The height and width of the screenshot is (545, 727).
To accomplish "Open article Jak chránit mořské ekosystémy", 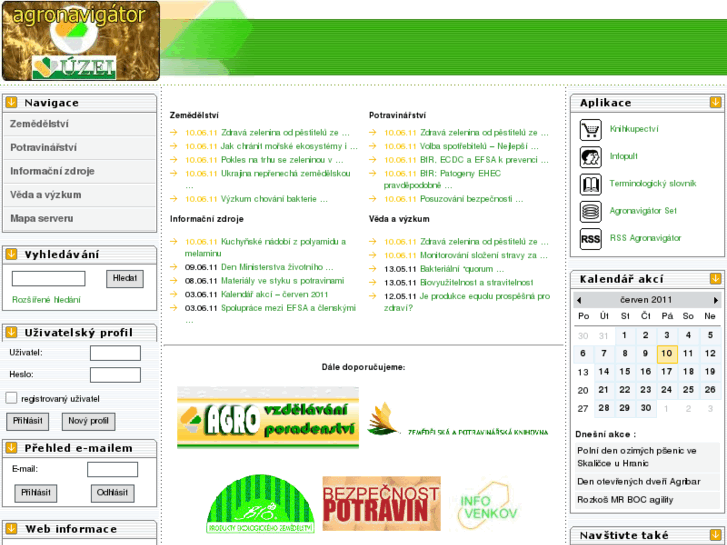I will (289, 147).
